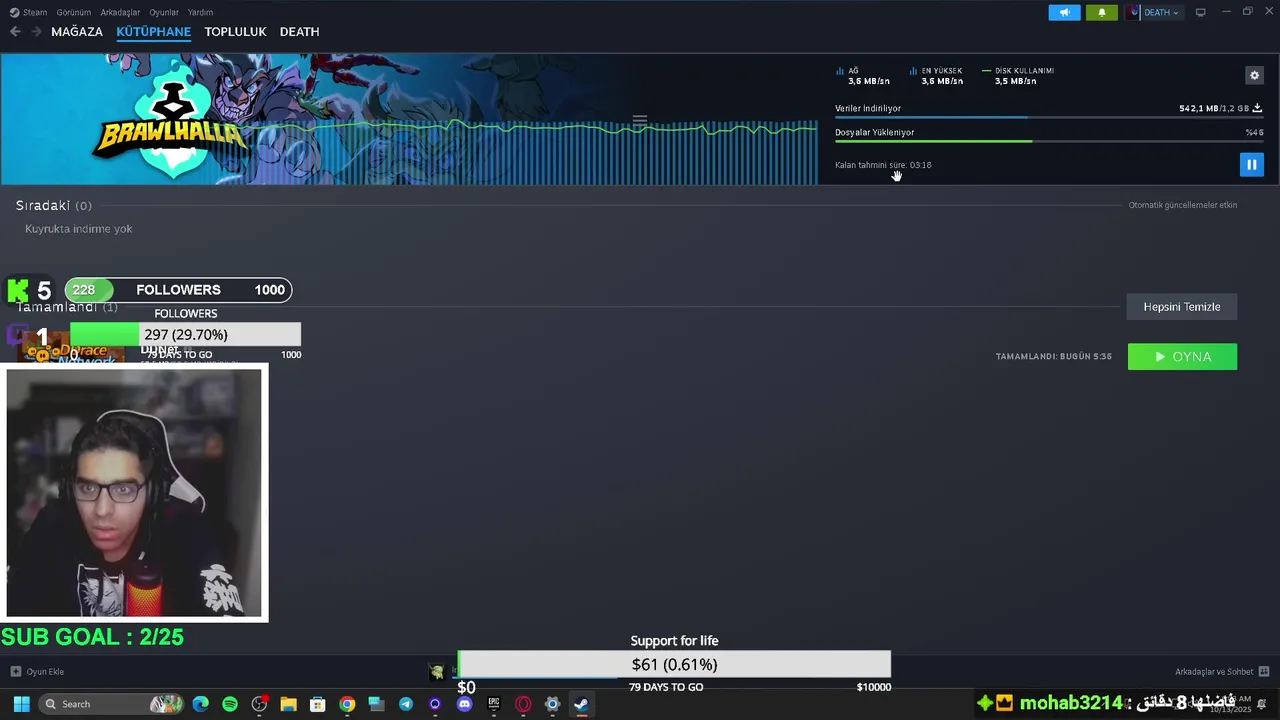Image resolution: width=1280 pixels, height=720 pixels.
Task: Click the Dosyalar Yükleniyor progress bar
Action: pos(1048,141)
